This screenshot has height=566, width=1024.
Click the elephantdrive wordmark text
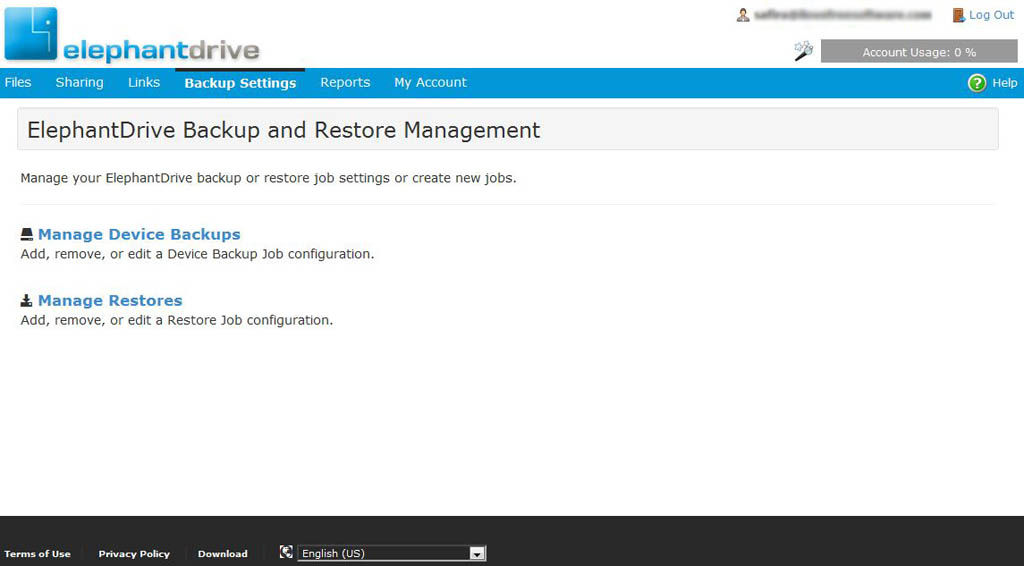pos(161,50)
